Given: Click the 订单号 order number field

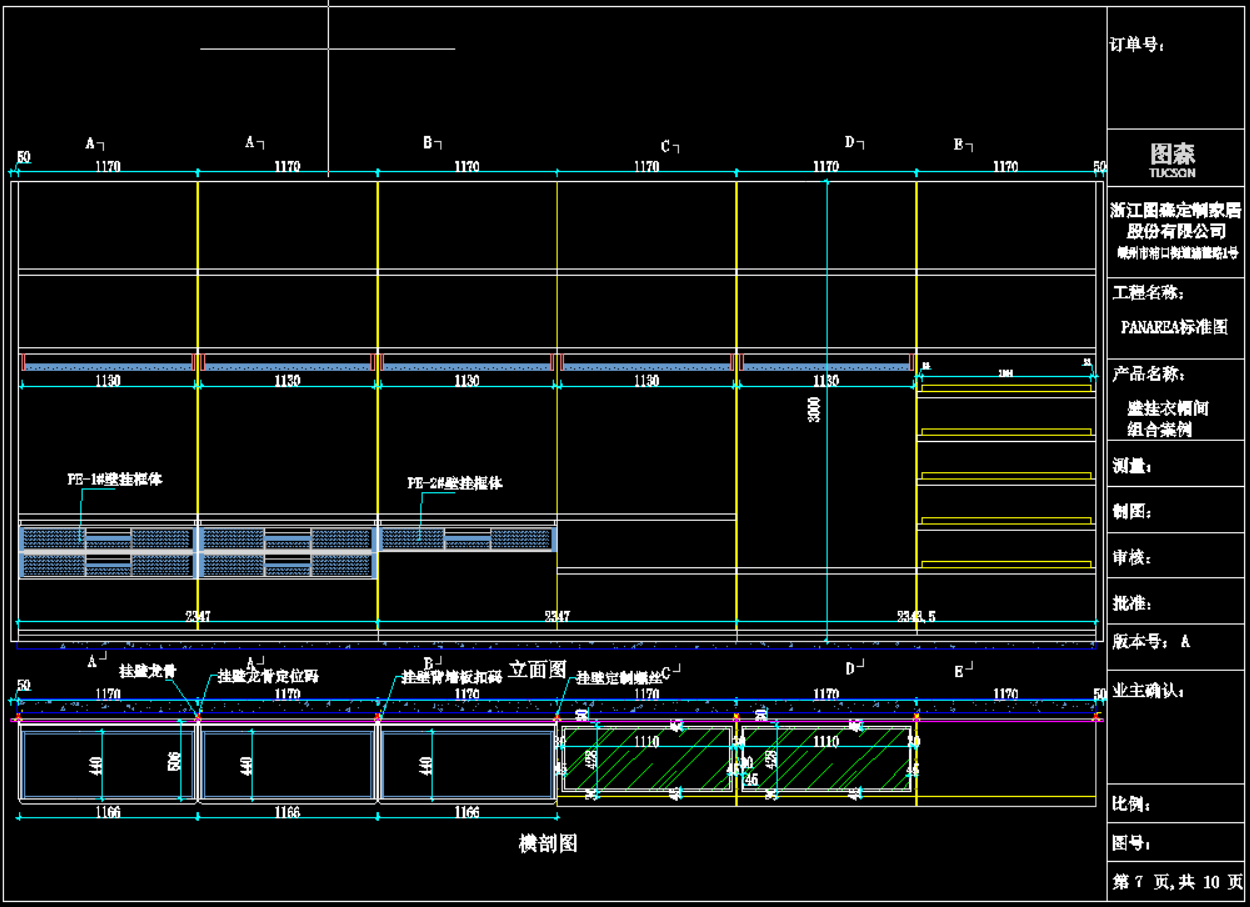Looking at the screenshot, I should 1137,44.
